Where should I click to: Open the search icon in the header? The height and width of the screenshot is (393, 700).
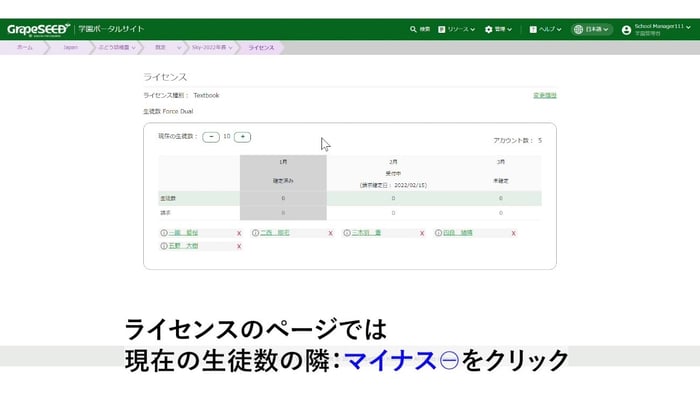coord(420,29)
